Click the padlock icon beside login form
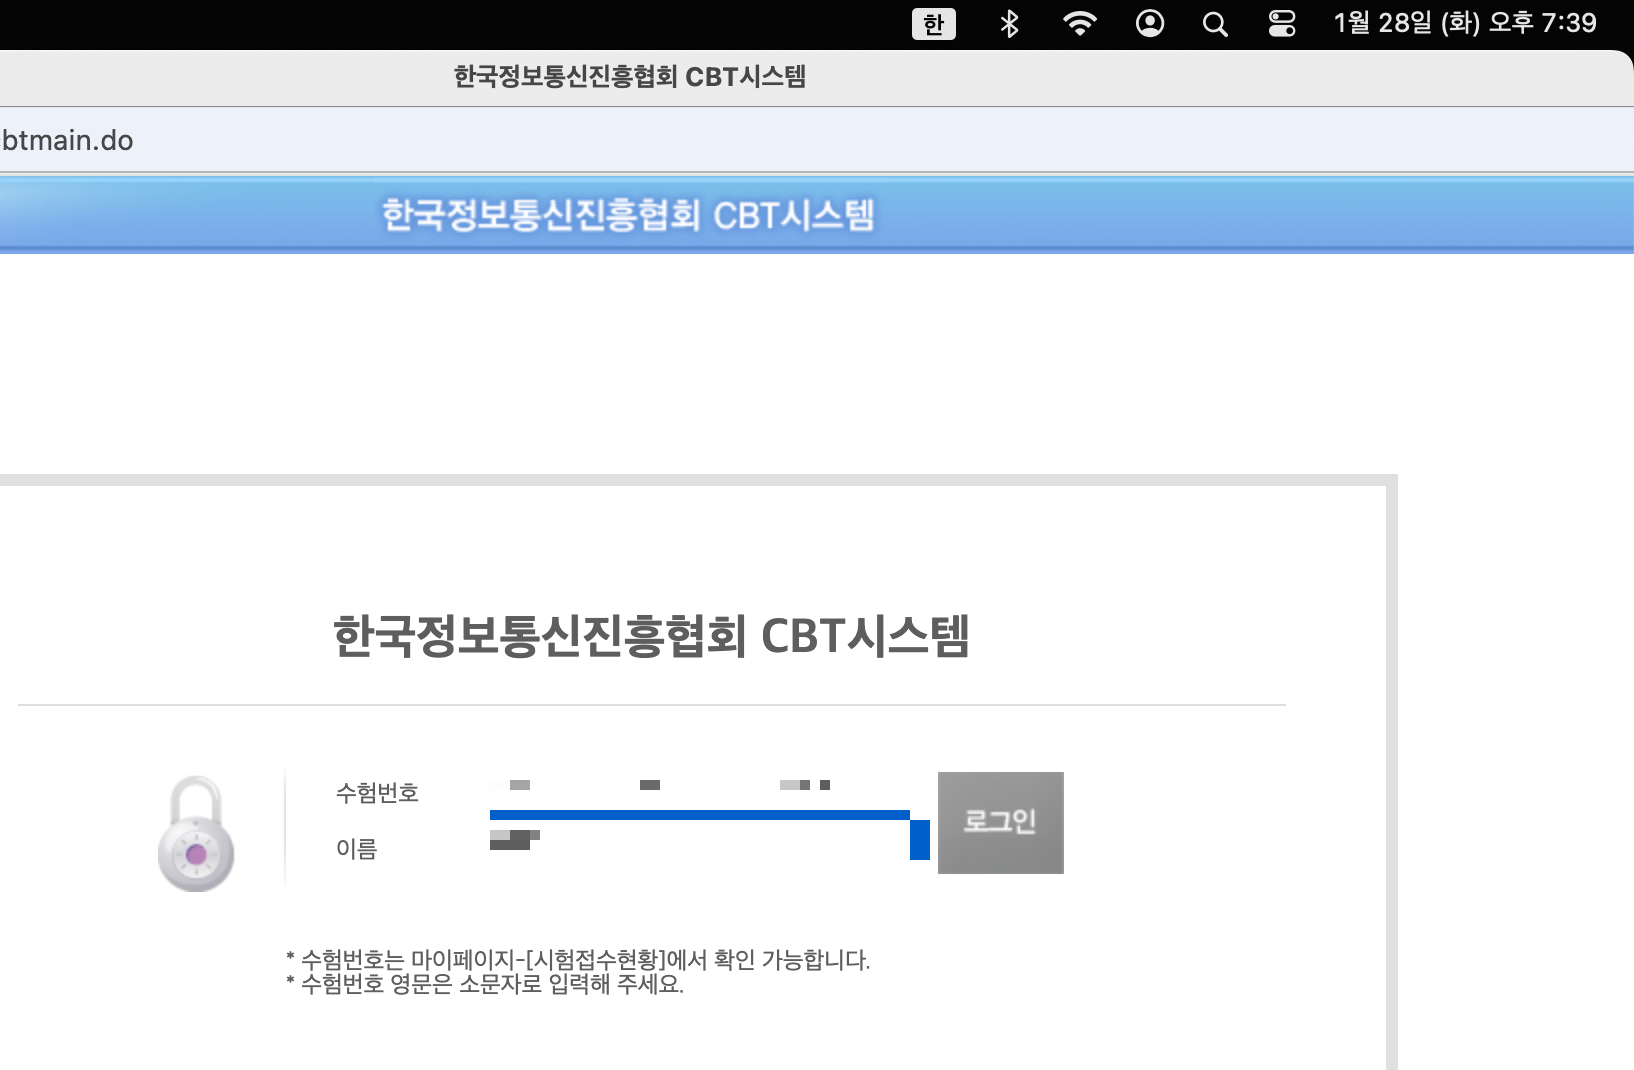The width and height of the screenshot is (1634, 1070). [x=196, y=834]
